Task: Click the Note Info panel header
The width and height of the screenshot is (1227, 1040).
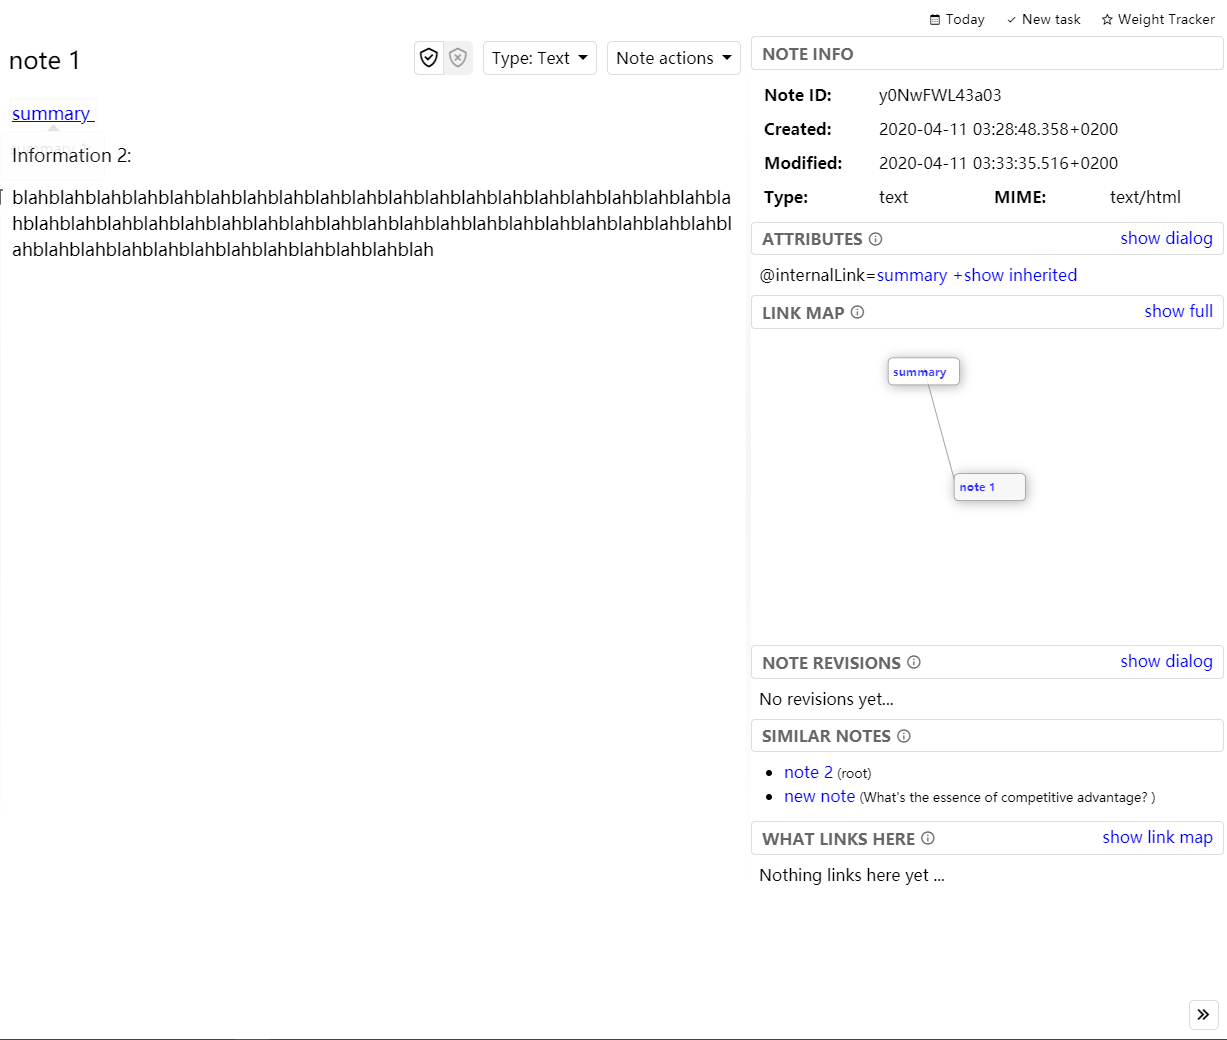Action: (x=987, y=54)
